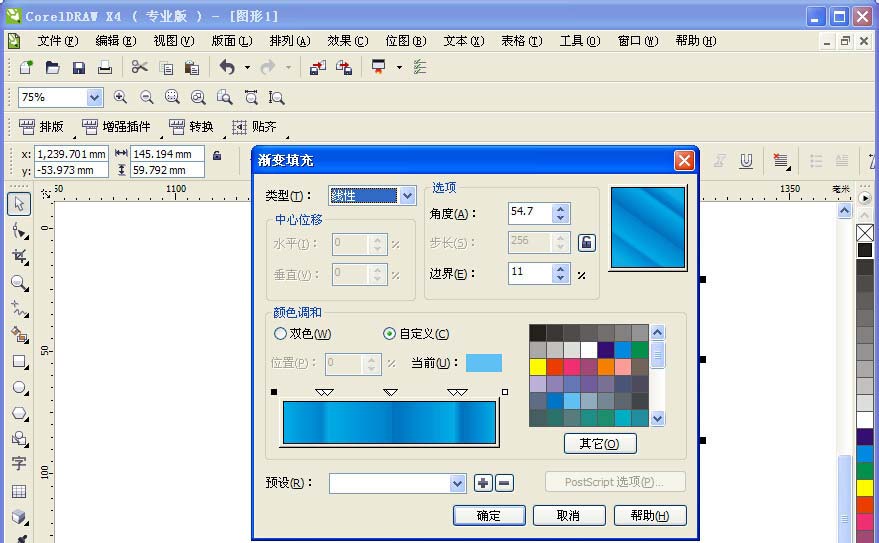
Task: Select the Pick arrow tool
Action: pos(19,204)
